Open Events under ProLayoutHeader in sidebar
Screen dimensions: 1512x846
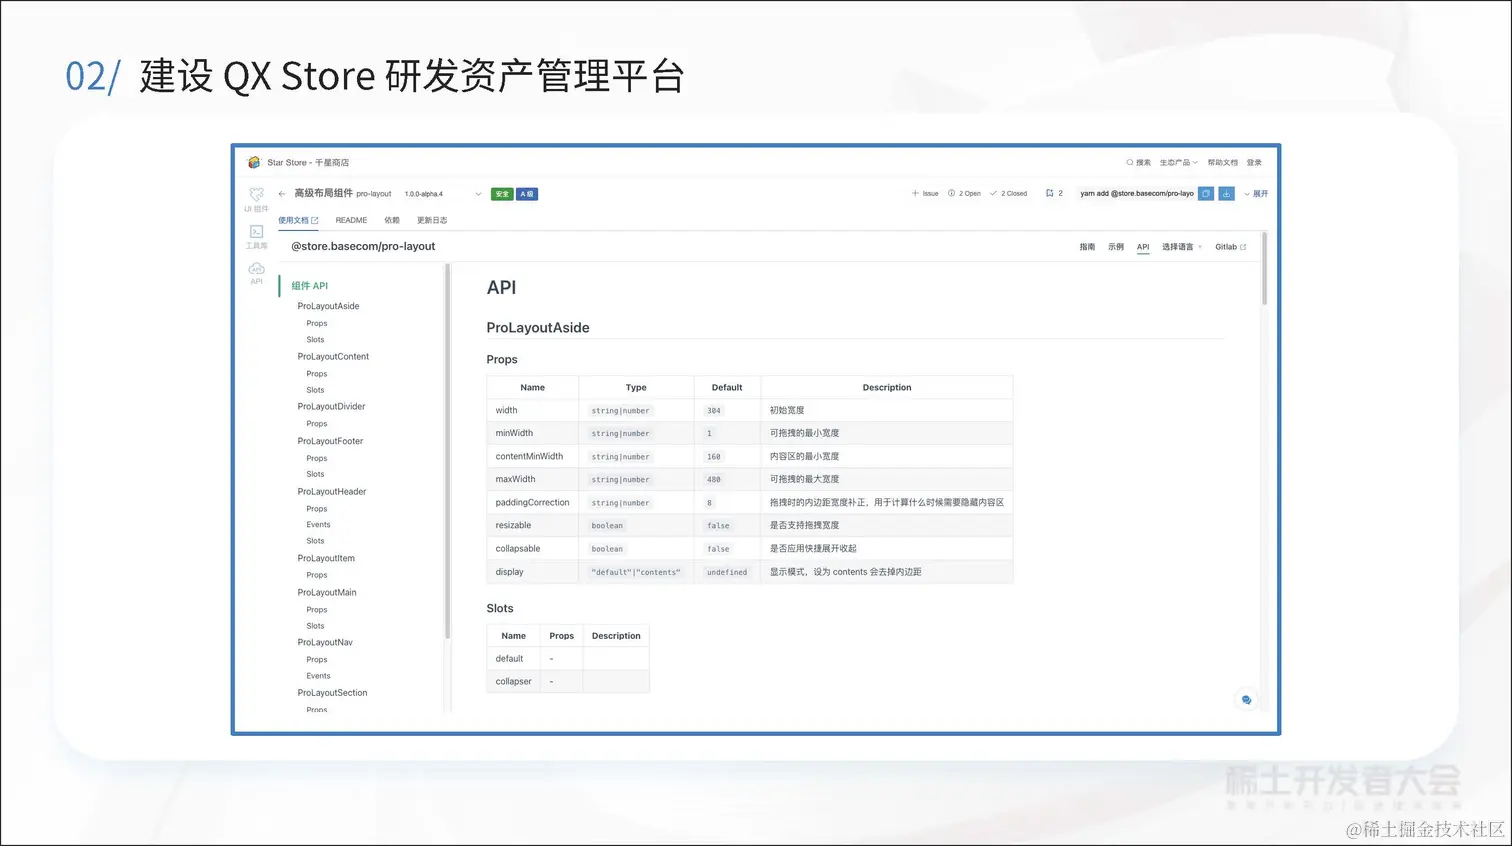pos(318,524)
